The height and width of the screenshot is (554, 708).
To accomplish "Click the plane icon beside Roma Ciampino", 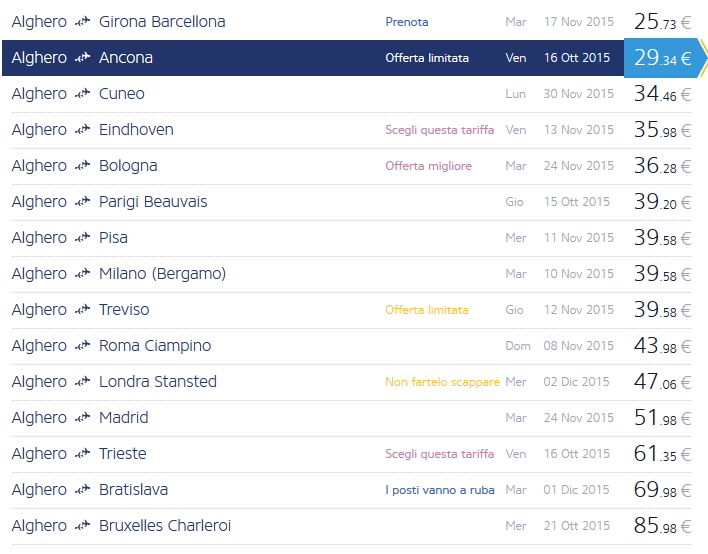I will (82, 346).
